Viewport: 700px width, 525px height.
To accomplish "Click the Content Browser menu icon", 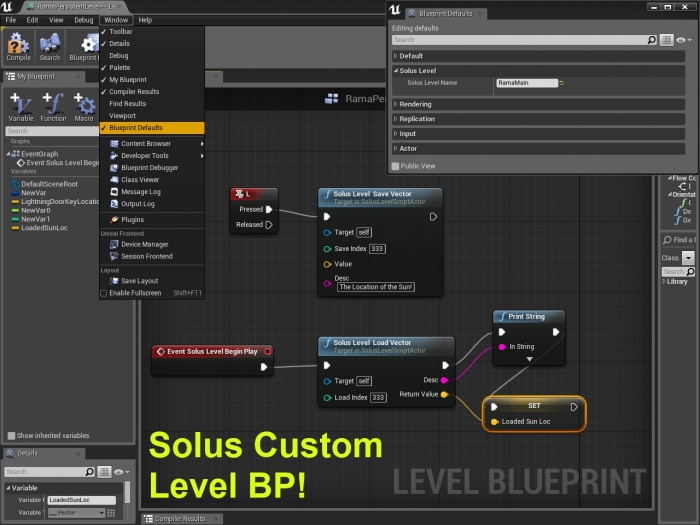I will point(114,144).
